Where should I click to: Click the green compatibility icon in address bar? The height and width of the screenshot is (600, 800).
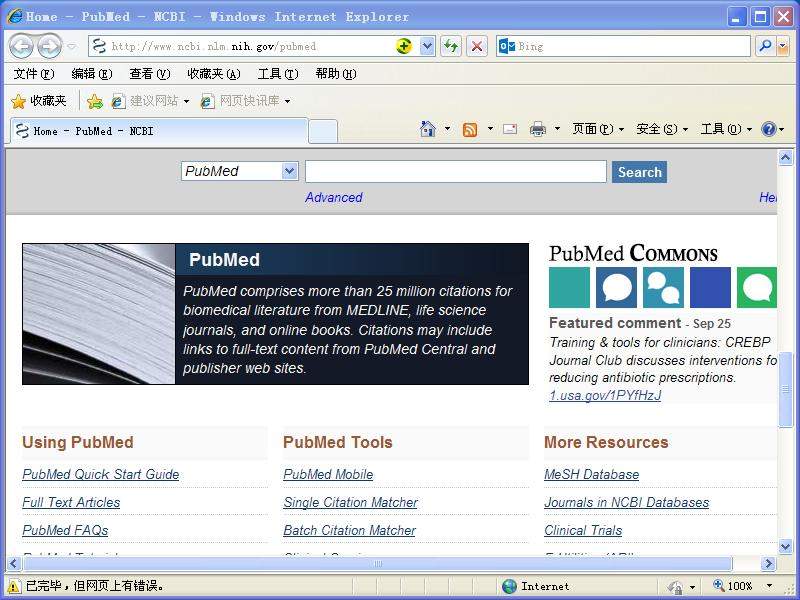[404, 46]
